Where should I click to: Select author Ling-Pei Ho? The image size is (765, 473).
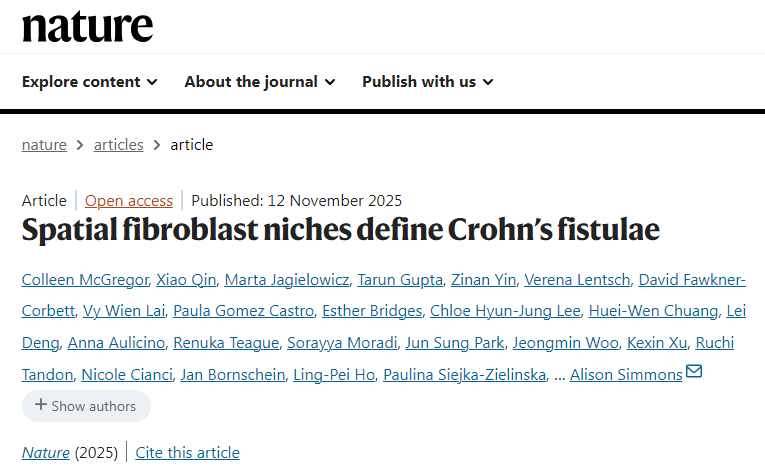click(334, 374)
